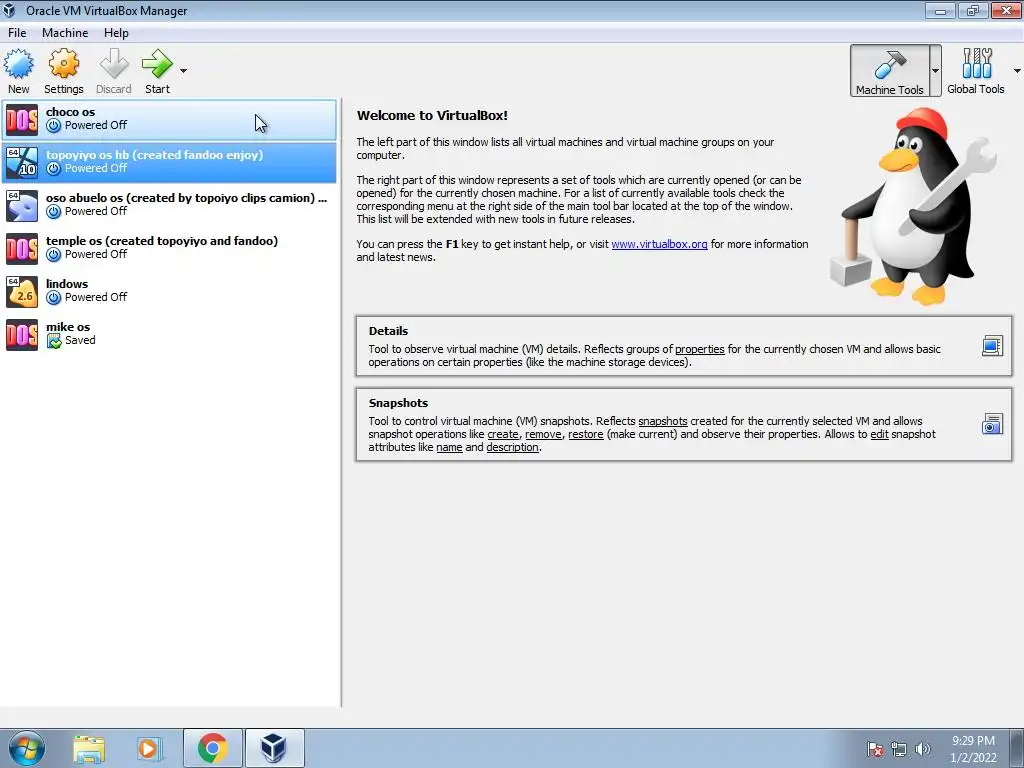Click the network tray icon

point(899,749)
